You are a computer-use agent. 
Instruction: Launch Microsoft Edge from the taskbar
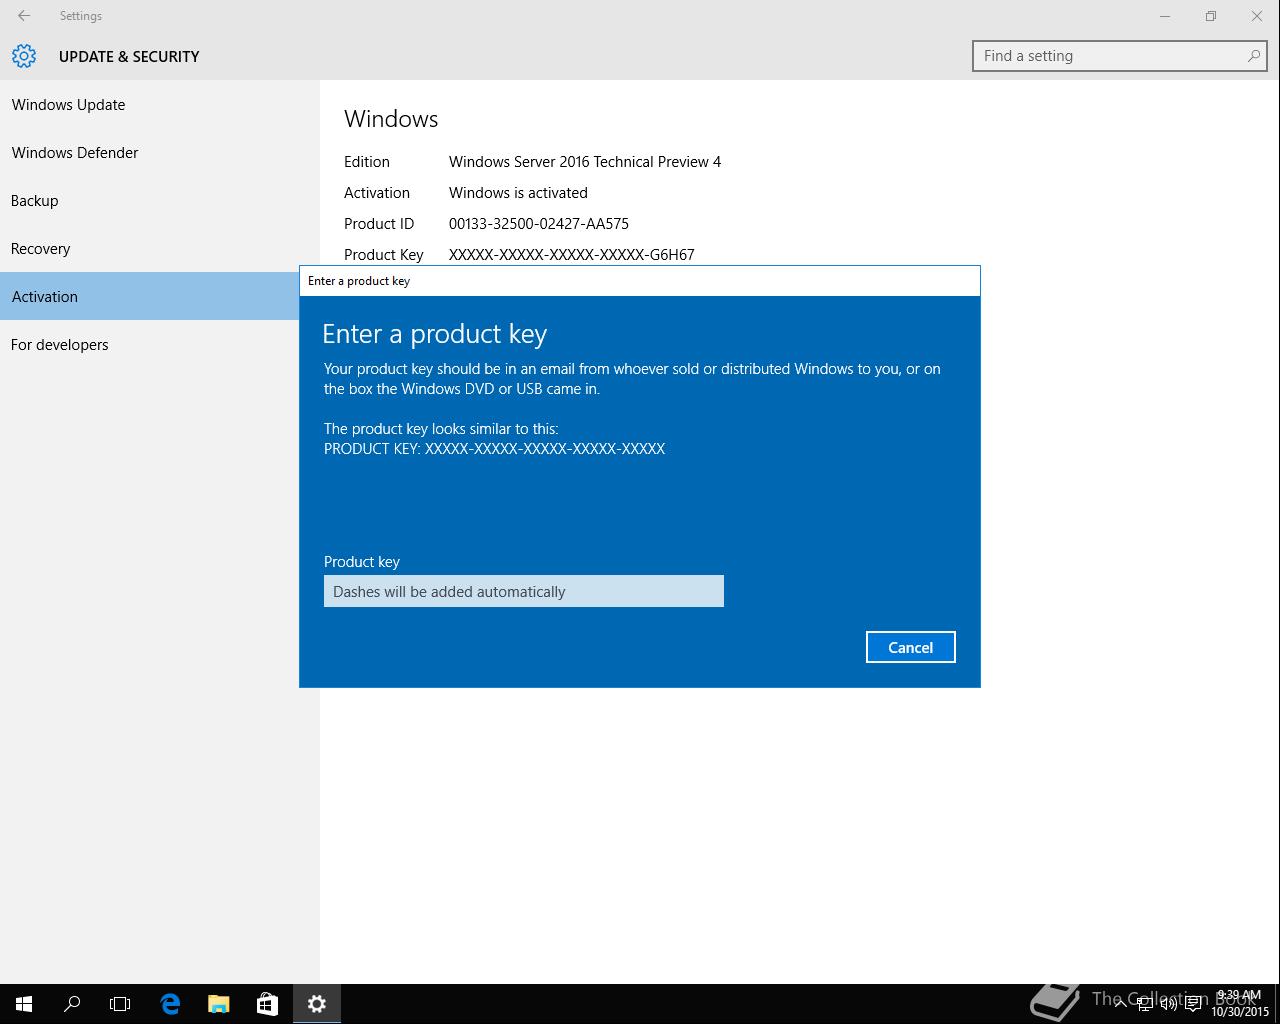[170, 1004]
